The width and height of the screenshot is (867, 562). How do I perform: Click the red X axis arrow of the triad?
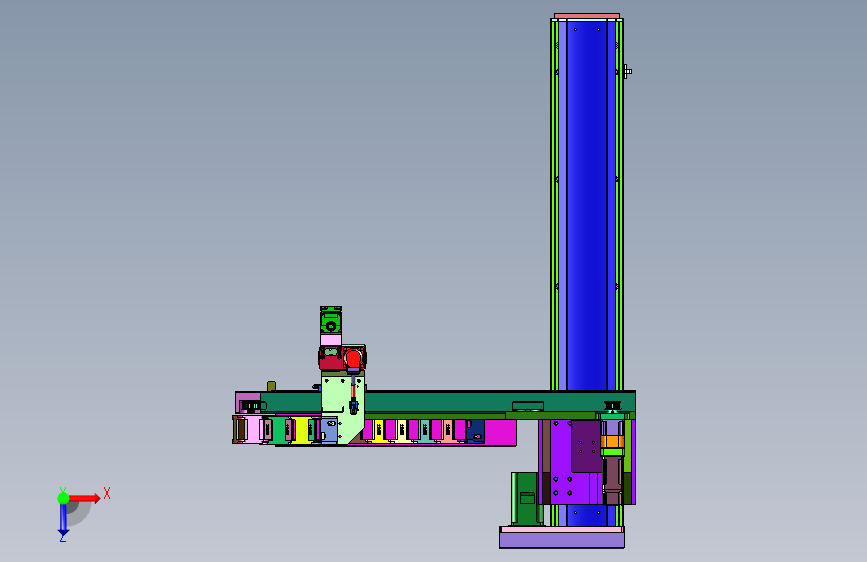(85, 498)
